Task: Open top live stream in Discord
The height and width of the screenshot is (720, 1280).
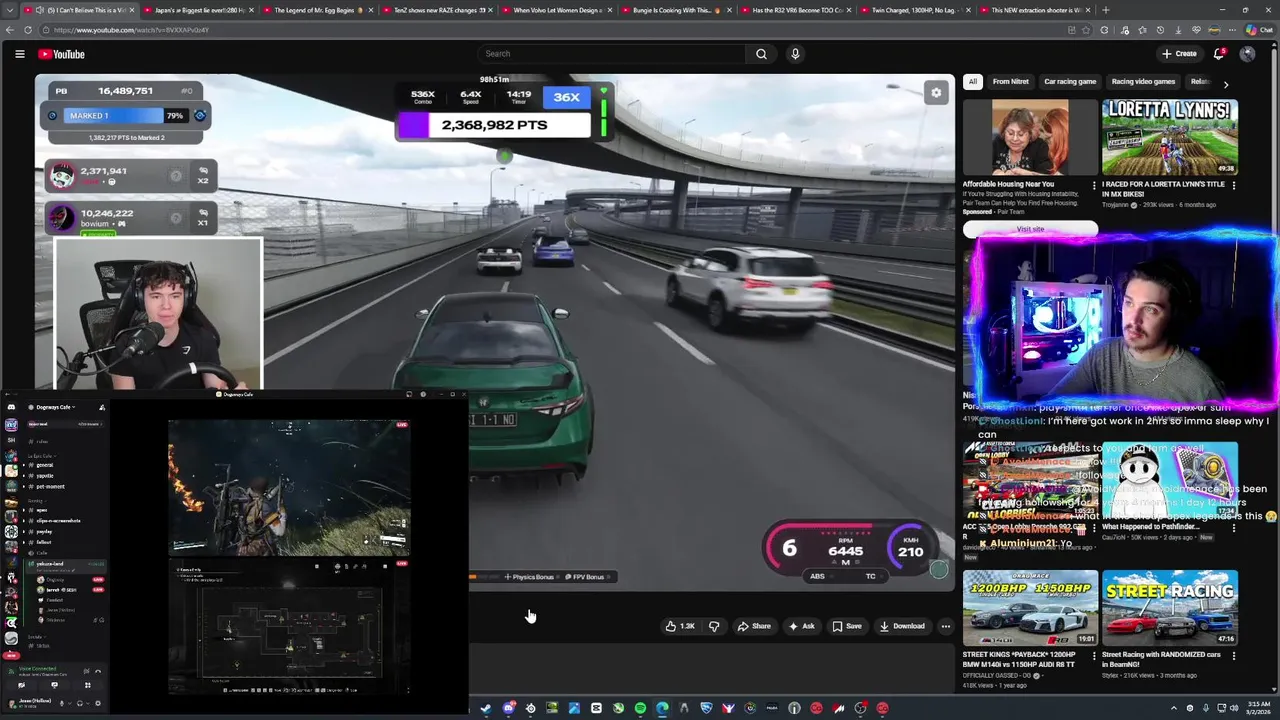Action: 289,488
